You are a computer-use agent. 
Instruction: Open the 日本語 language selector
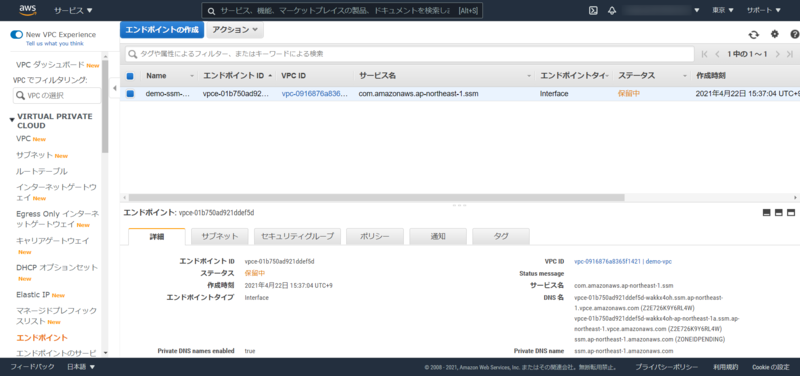tap(81, 367)
